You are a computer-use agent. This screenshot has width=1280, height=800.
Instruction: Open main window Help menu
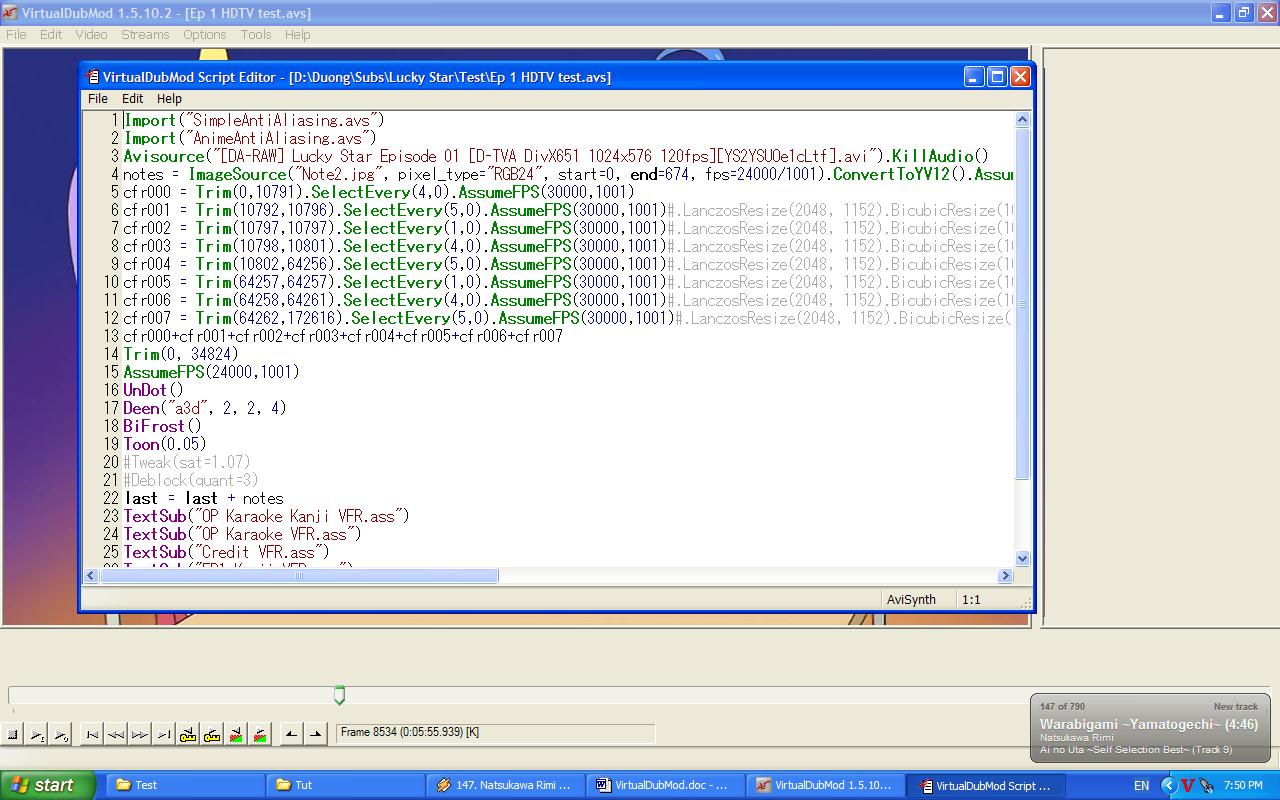(297, 34)
